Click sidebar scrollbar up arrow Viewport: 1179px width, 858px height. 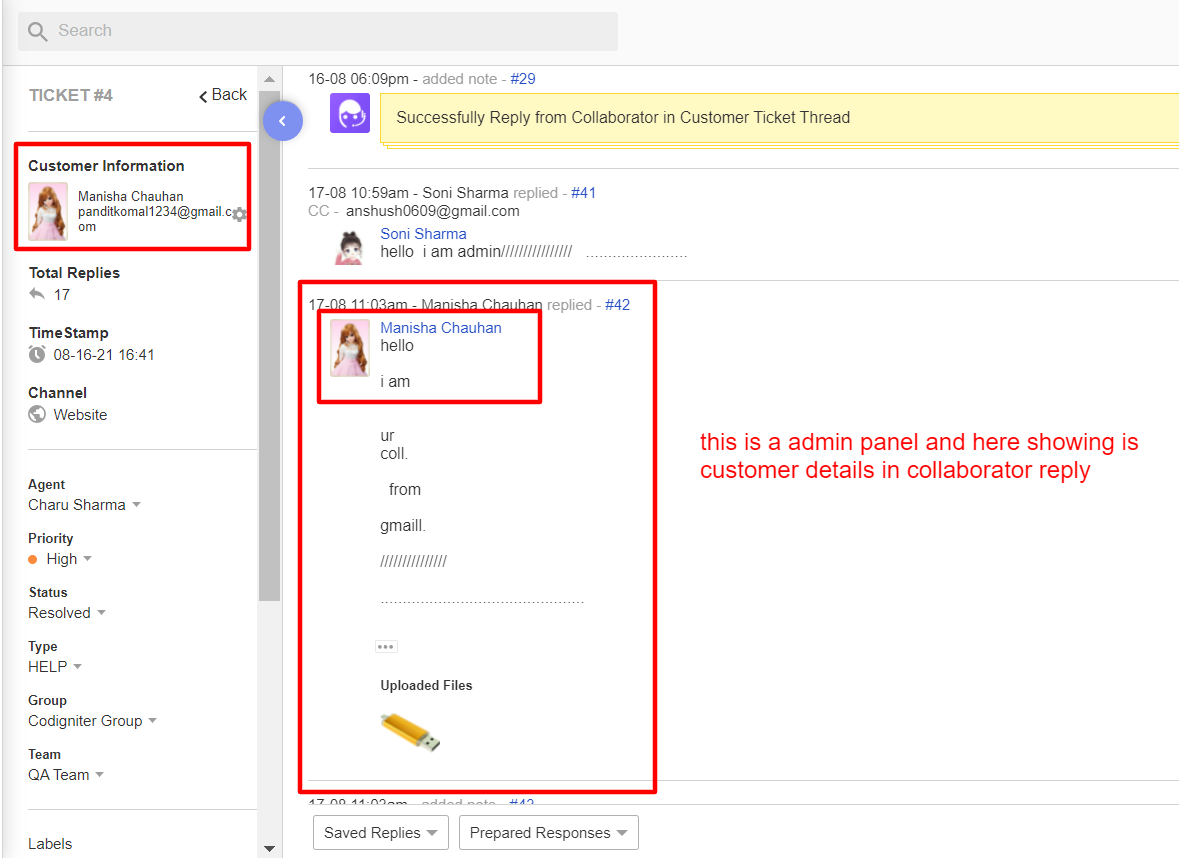[269, 79]
